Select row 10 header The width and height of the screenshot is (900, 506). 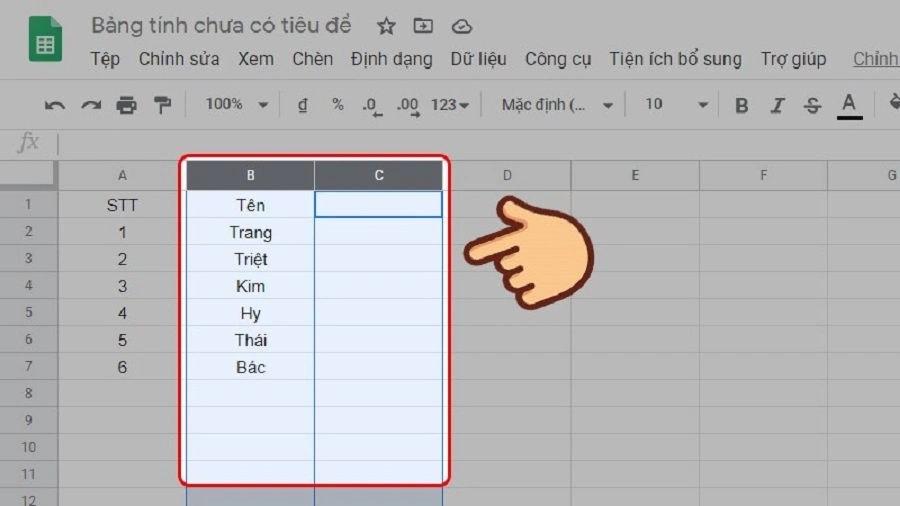pyautogui.click(x=28, y=447)
